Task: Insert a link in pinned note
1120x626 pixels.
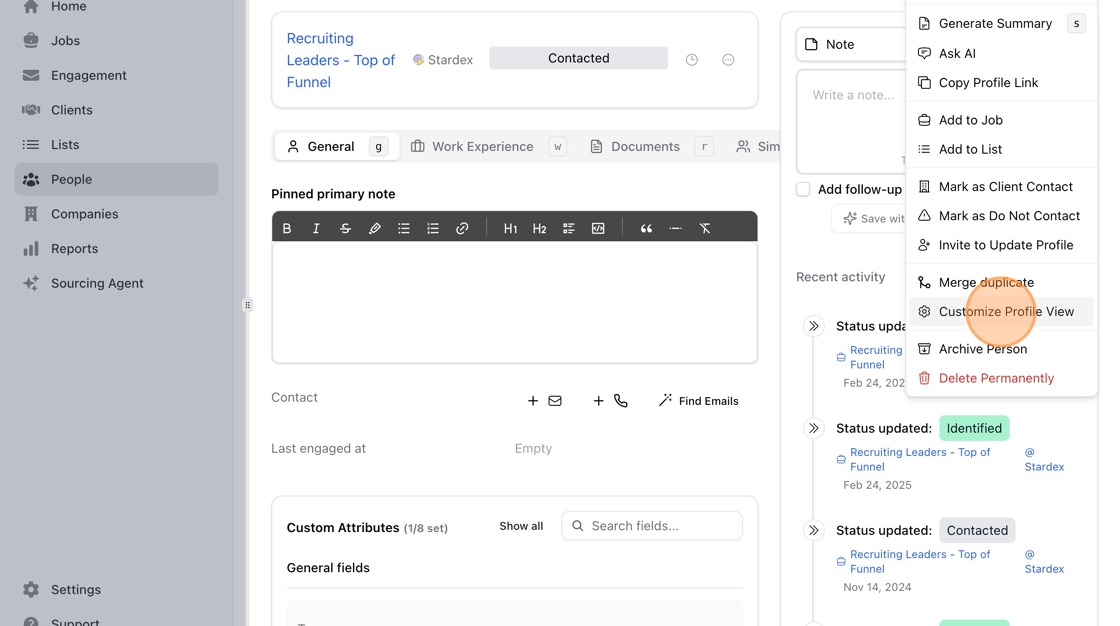Action: [x=462, y=228]
